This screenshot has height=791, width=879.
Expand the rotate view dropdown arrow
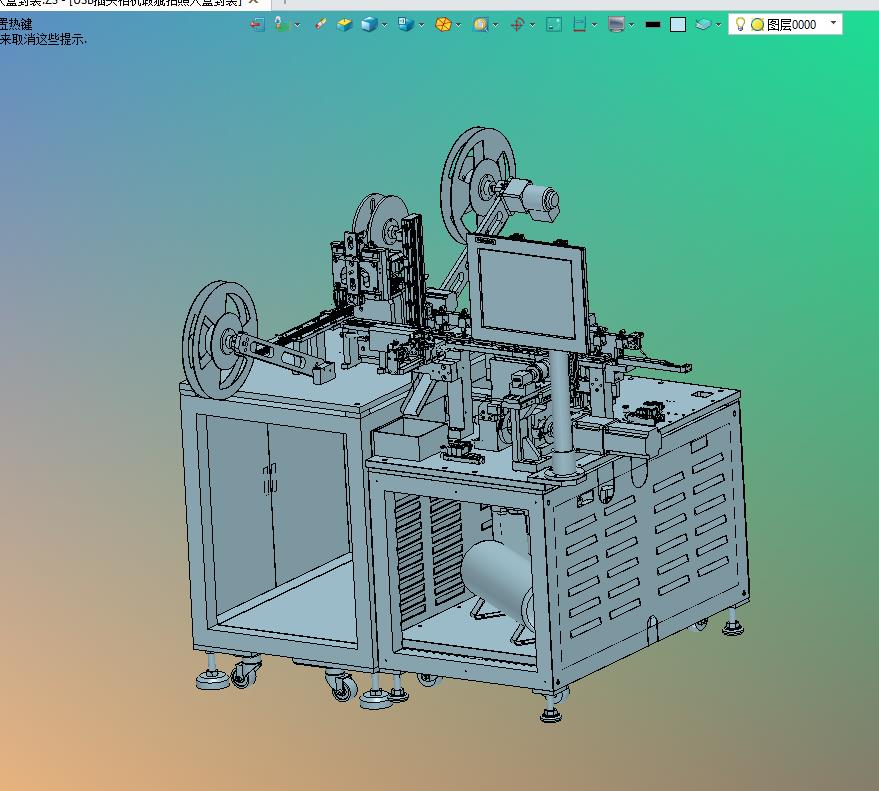[x=532, y=25]
